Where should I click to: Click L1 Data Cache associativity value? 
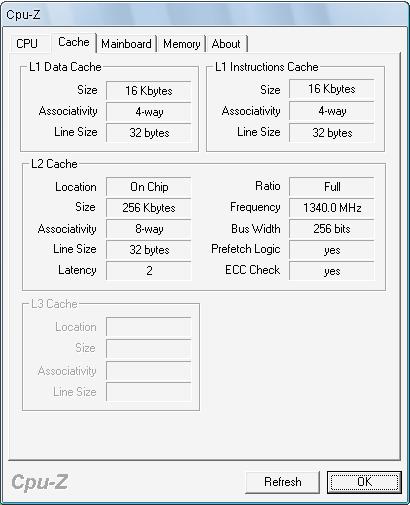[149, 112]
